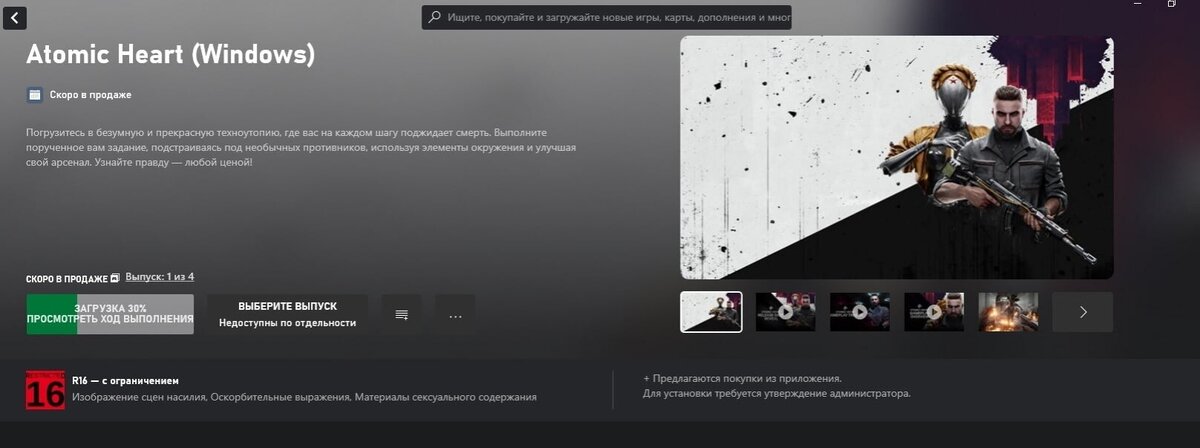This screenshot has width=1200, height=448.
Task: Play the fourth video thumbnail
Action: click(x=934, y=312)
